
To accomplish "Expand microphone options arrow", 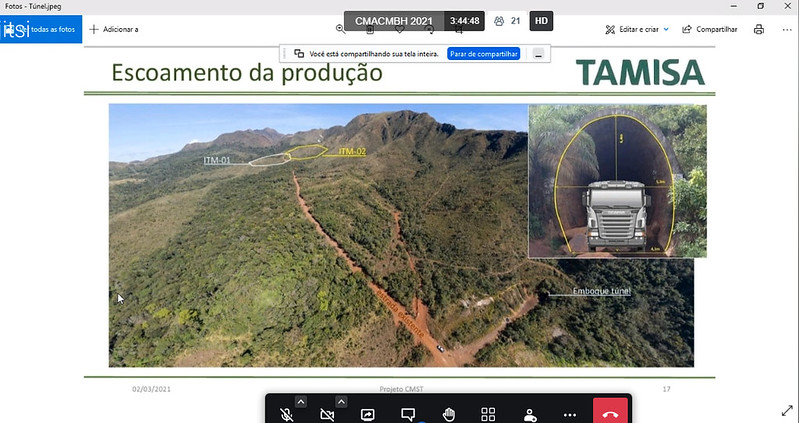I will click(301, 402).
